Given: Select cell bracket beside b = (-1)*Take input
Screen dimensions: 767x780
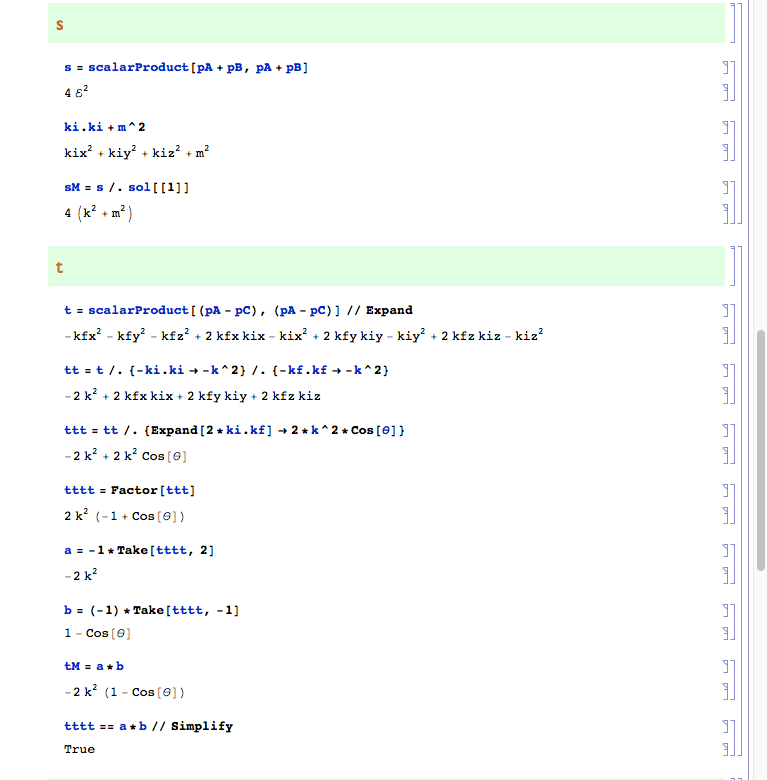Looking at the screenshot, I should tap(726, 610).
